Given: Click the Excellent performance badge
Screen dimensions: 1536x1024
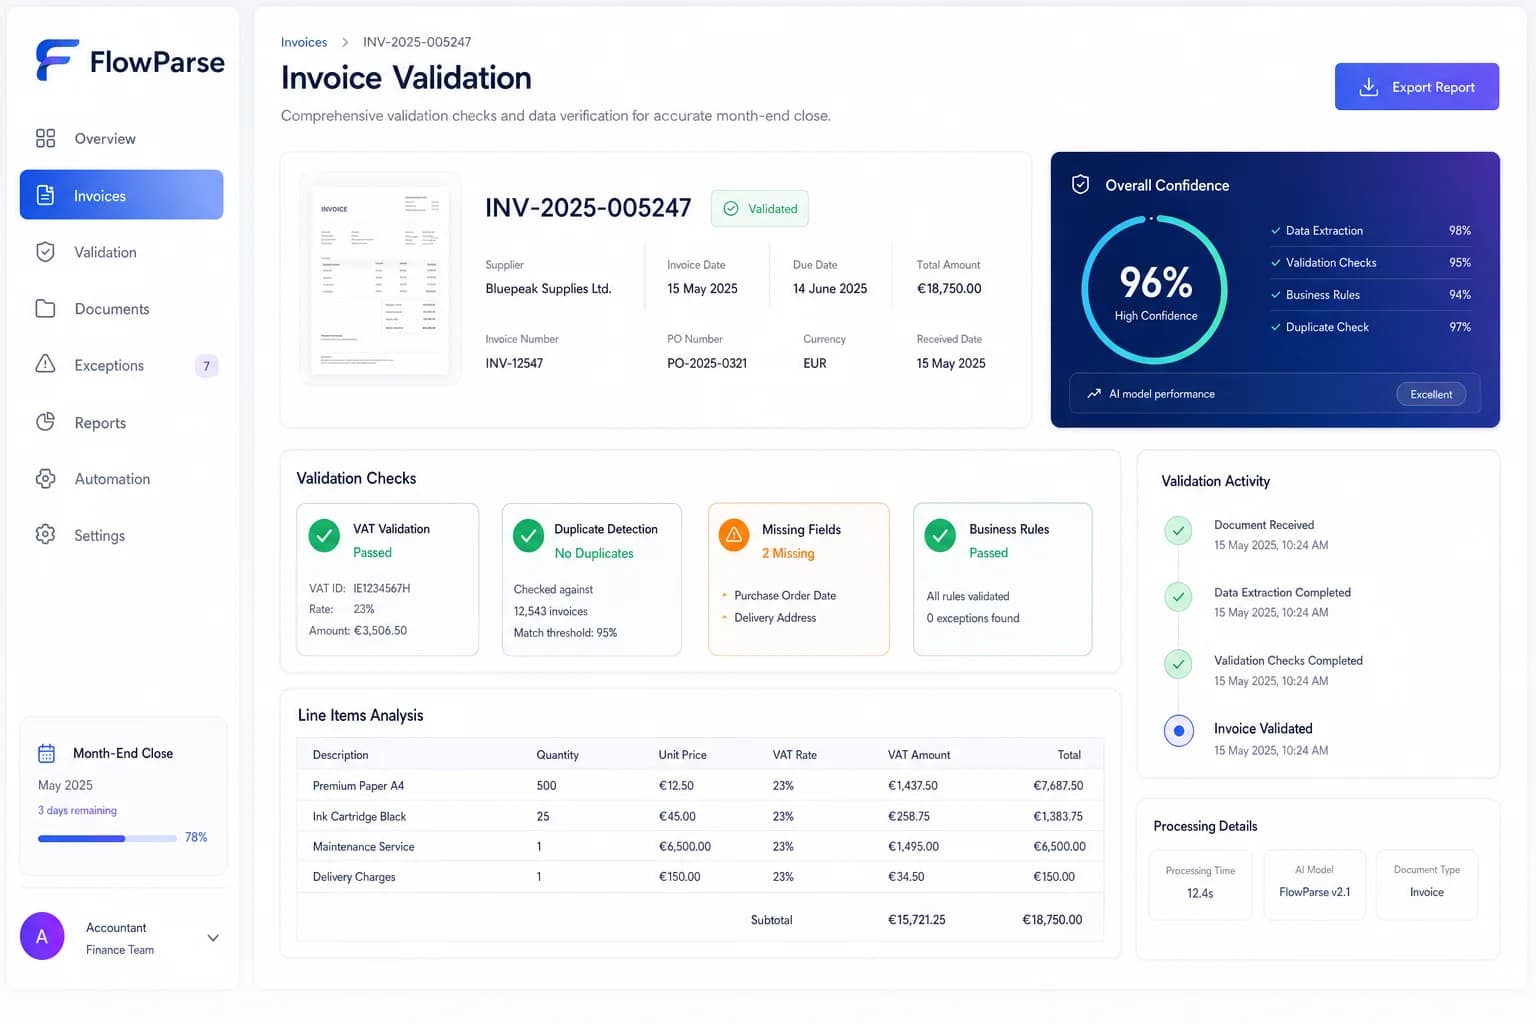Looking at the screenshot, I should pyautogui.click(x=1431, y=394).
